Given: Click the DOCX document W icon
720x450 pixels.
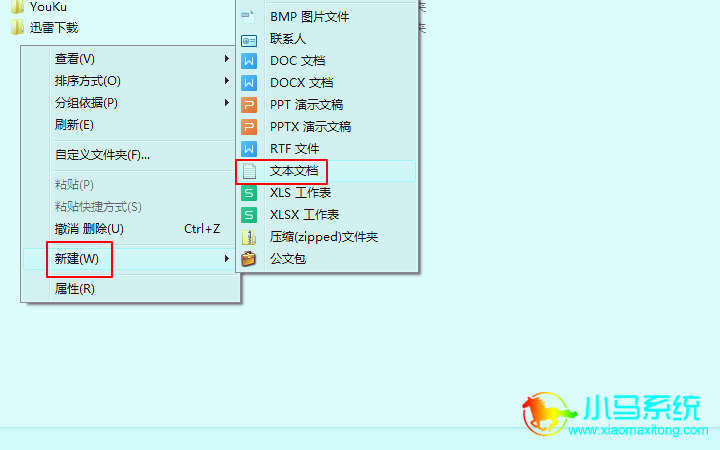Looking at the screenshot, I should 248,83.
